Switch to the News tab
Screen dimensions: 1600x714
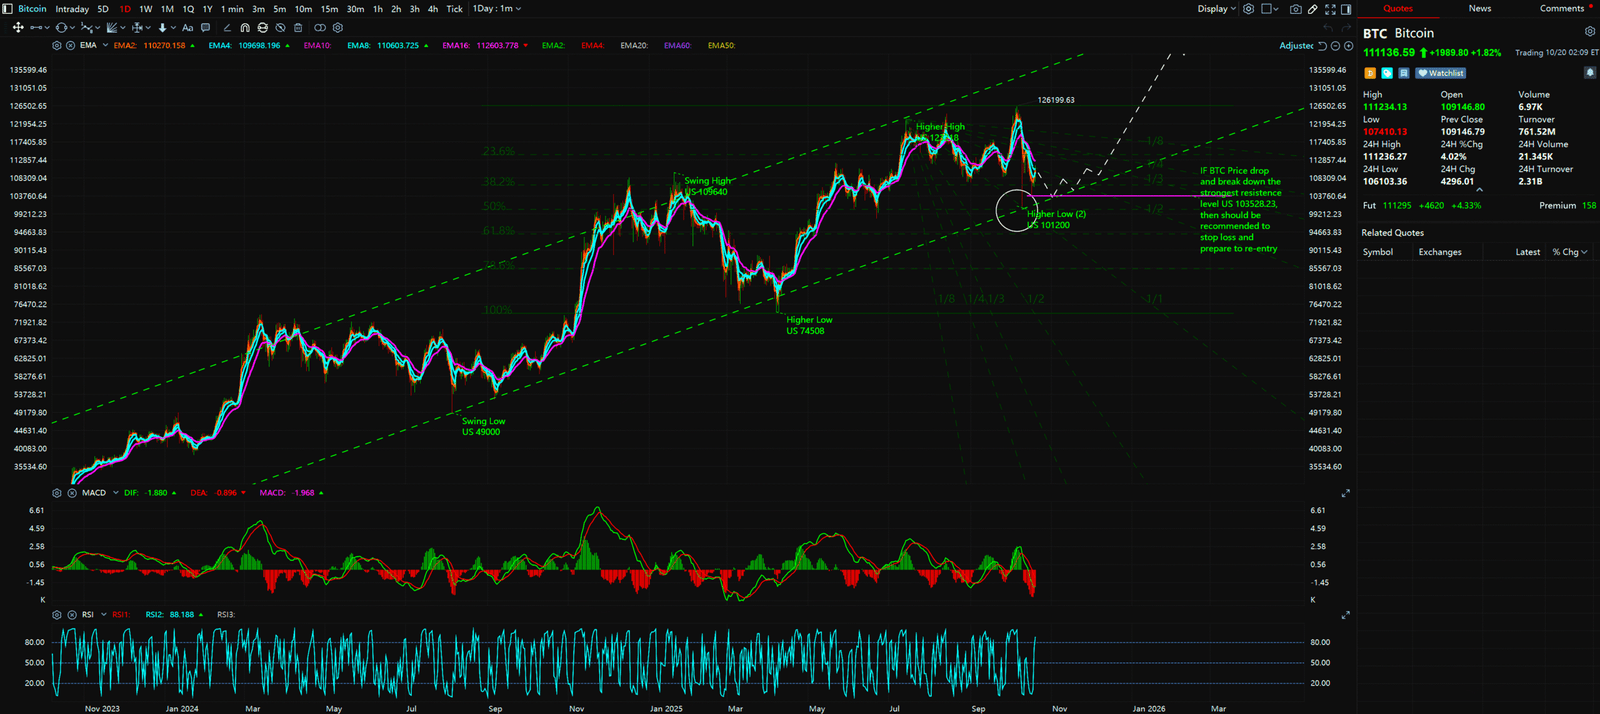(x=1479, y=9)
